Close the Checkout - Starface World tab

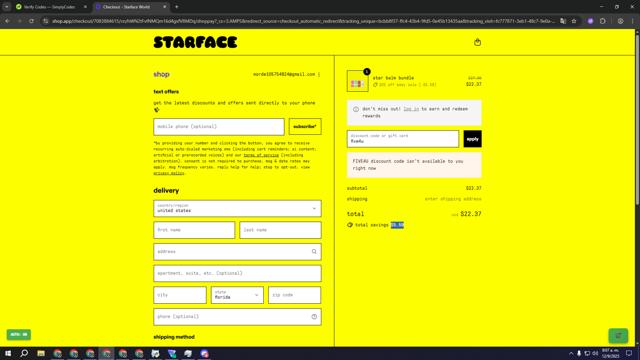click(x=164, y=7)
